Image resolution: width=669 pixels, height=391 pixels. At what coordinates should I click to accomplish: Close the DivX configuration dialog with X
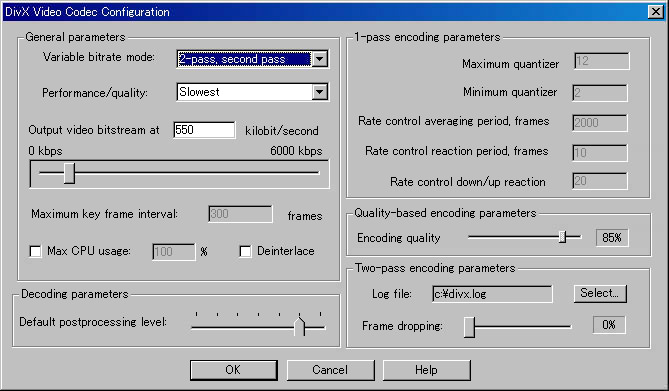coord(655,12)
